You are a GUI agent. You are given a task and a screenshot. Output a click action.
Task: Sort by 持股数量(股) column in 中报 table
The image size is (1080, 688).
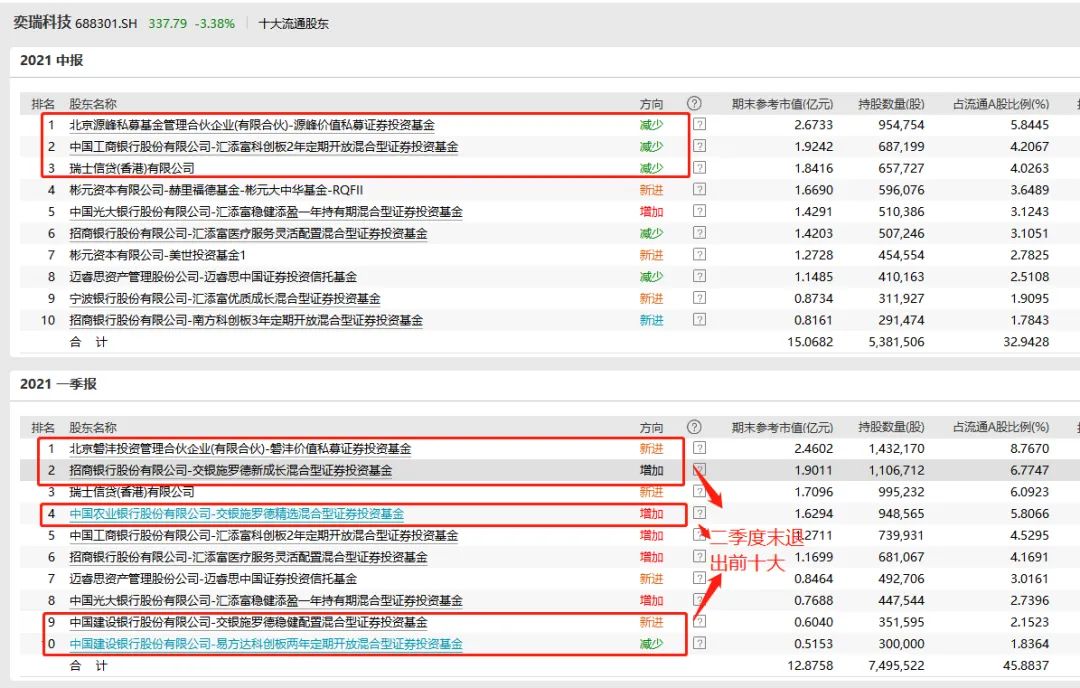(x=891, y=104)
